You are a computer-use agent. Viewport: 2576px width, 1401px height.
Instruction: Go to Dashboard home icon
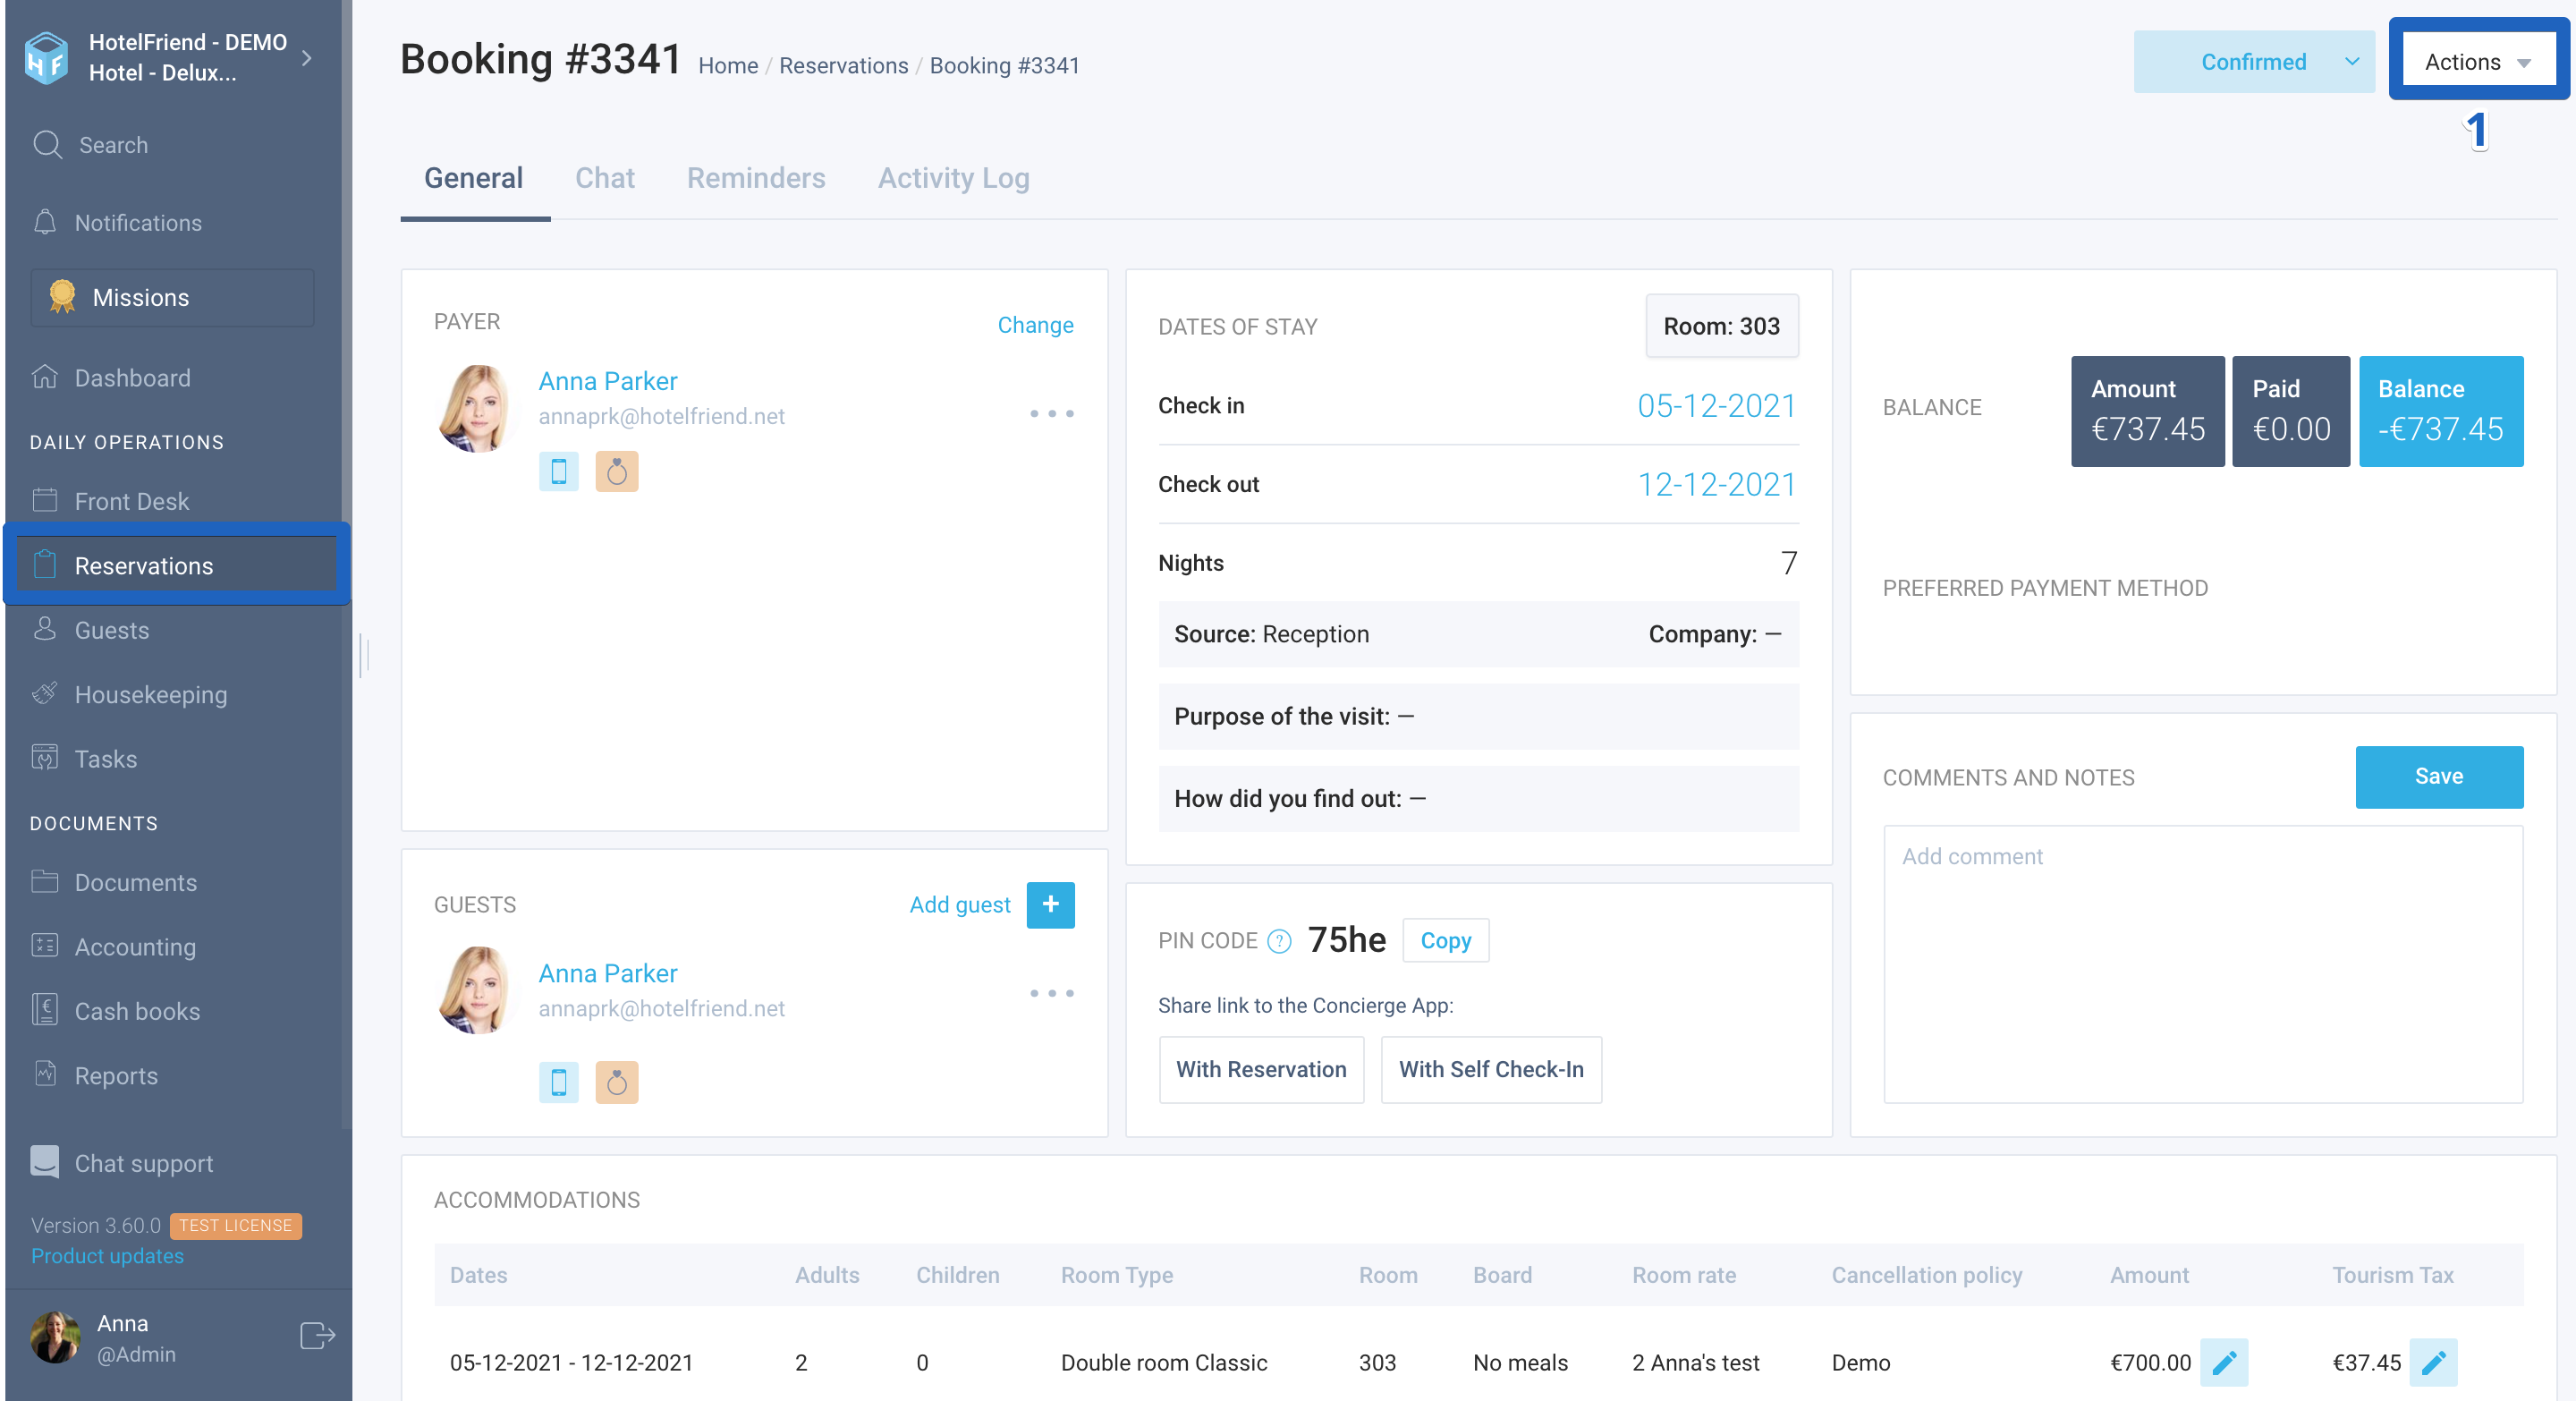tap(45, 377)
